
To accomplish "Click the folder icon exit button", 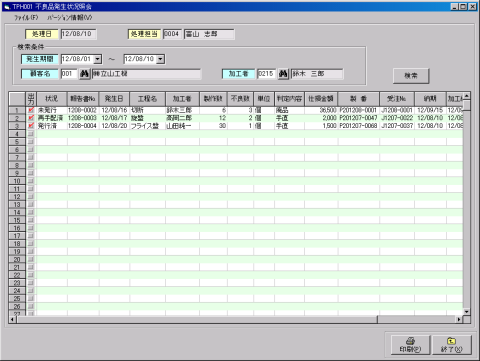I will pyautogui.click(x=451, y=345).
